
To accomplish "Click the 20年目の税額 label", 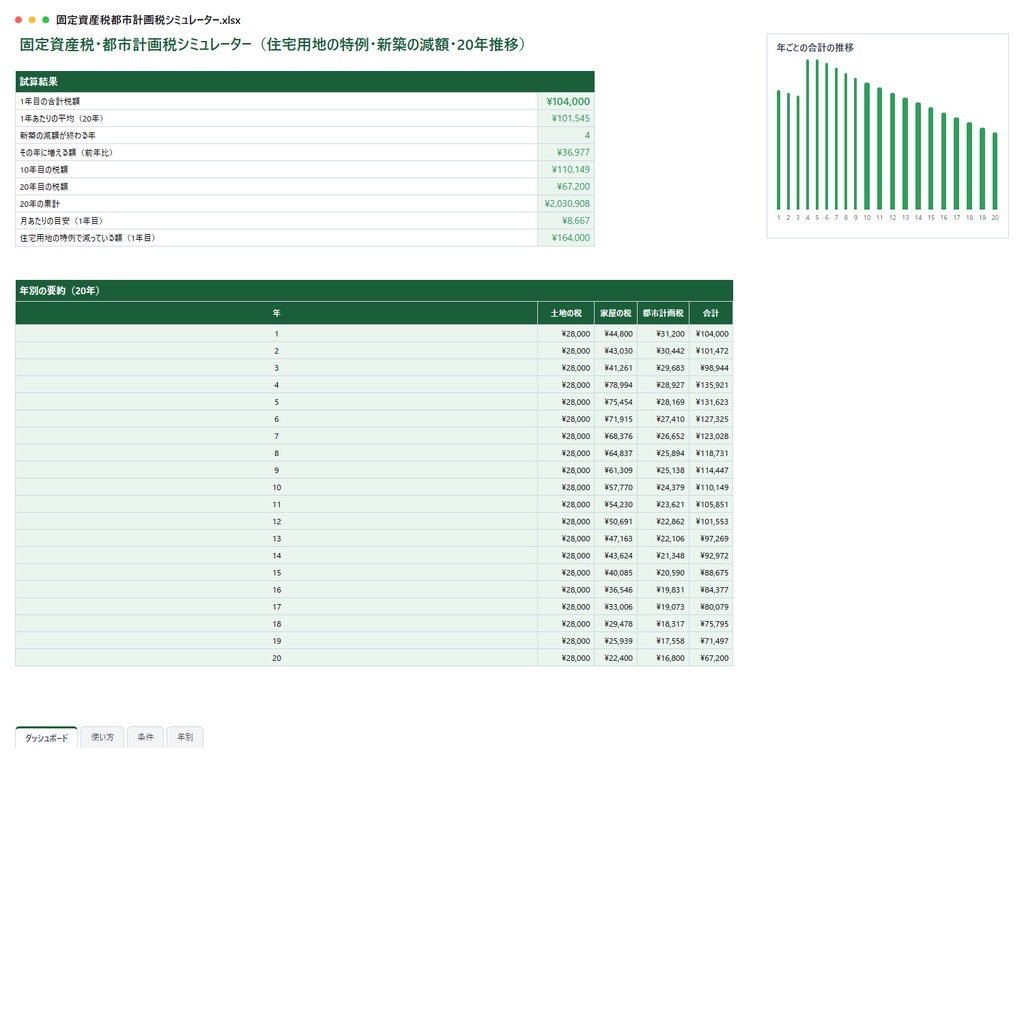I will pos(44,187).
